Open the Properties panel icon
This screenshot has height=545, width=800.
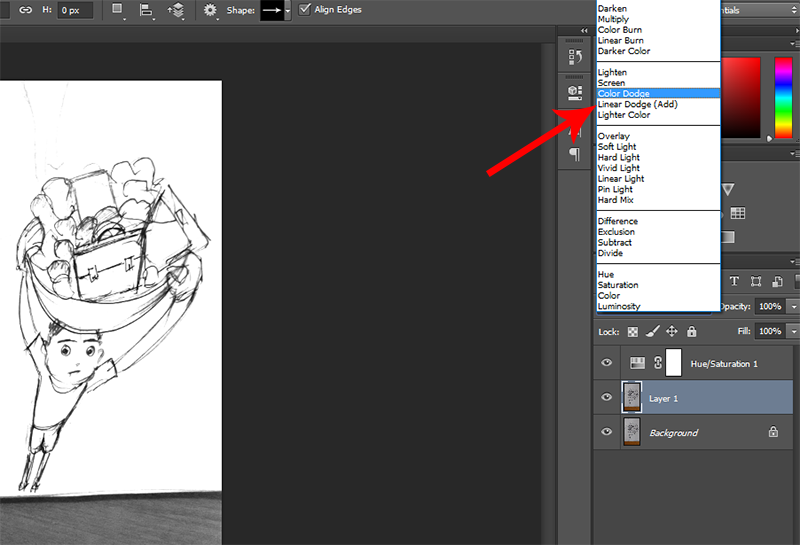[x=575, y=92]
